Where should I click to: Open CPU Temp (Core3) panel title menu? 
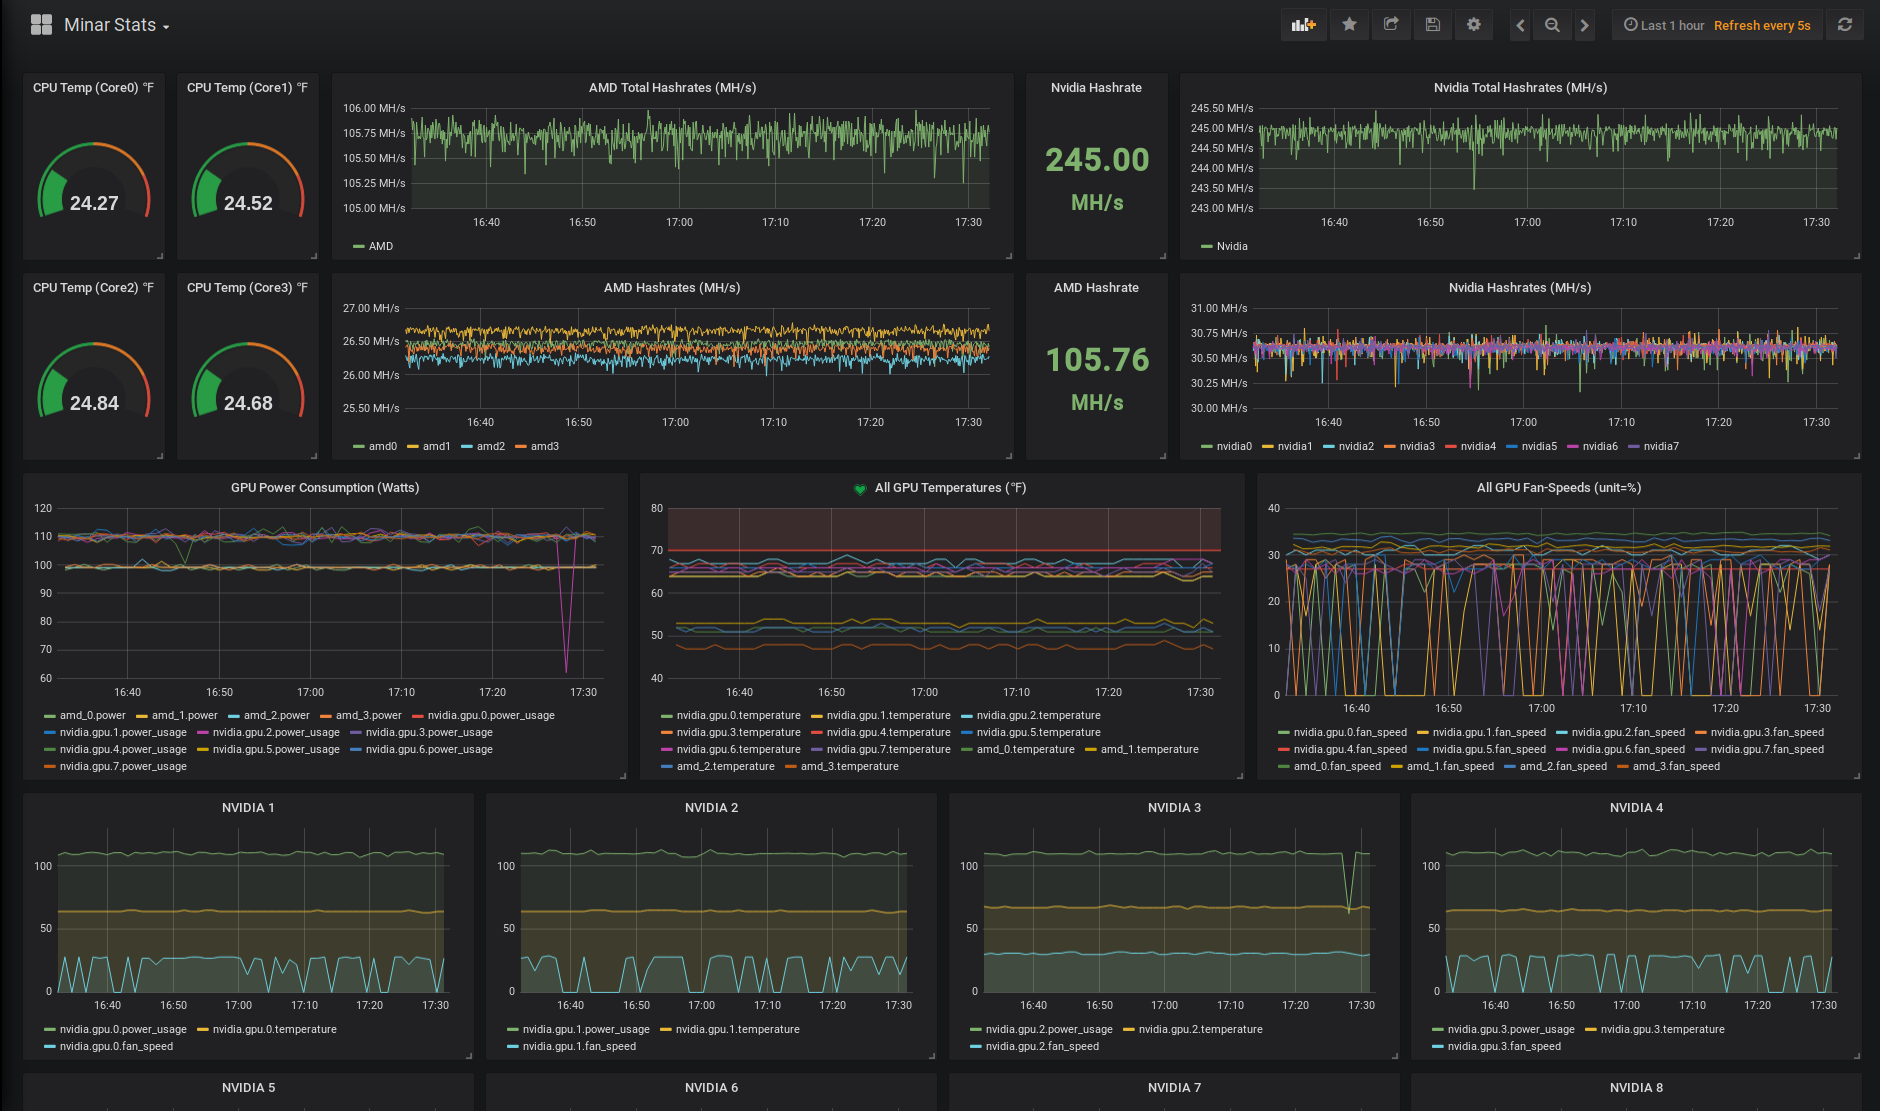coord(248,288)
